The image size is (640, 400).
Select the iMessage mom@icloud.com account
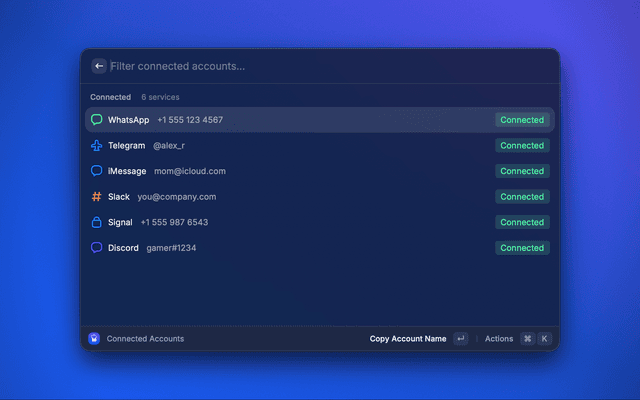click(300, 171)
